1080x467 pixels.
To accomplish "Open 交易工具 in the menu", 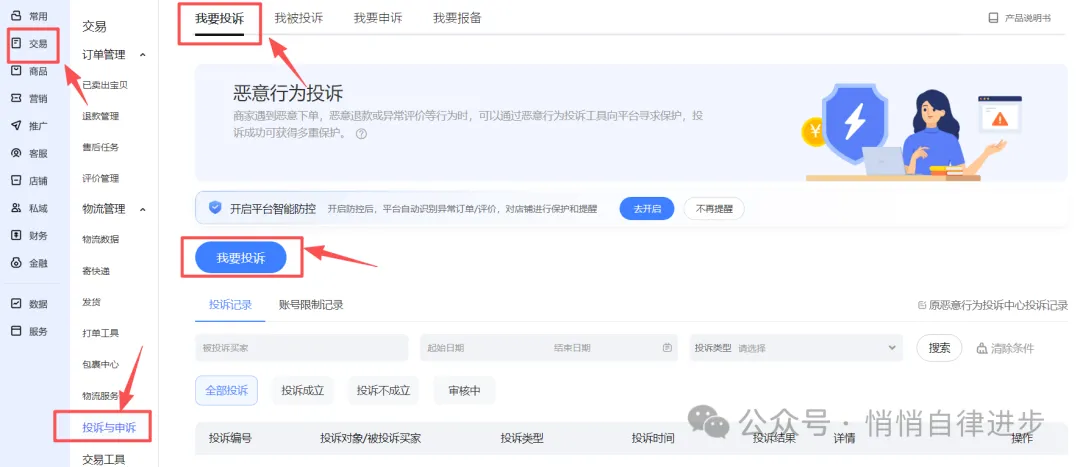I will point(103,459).
